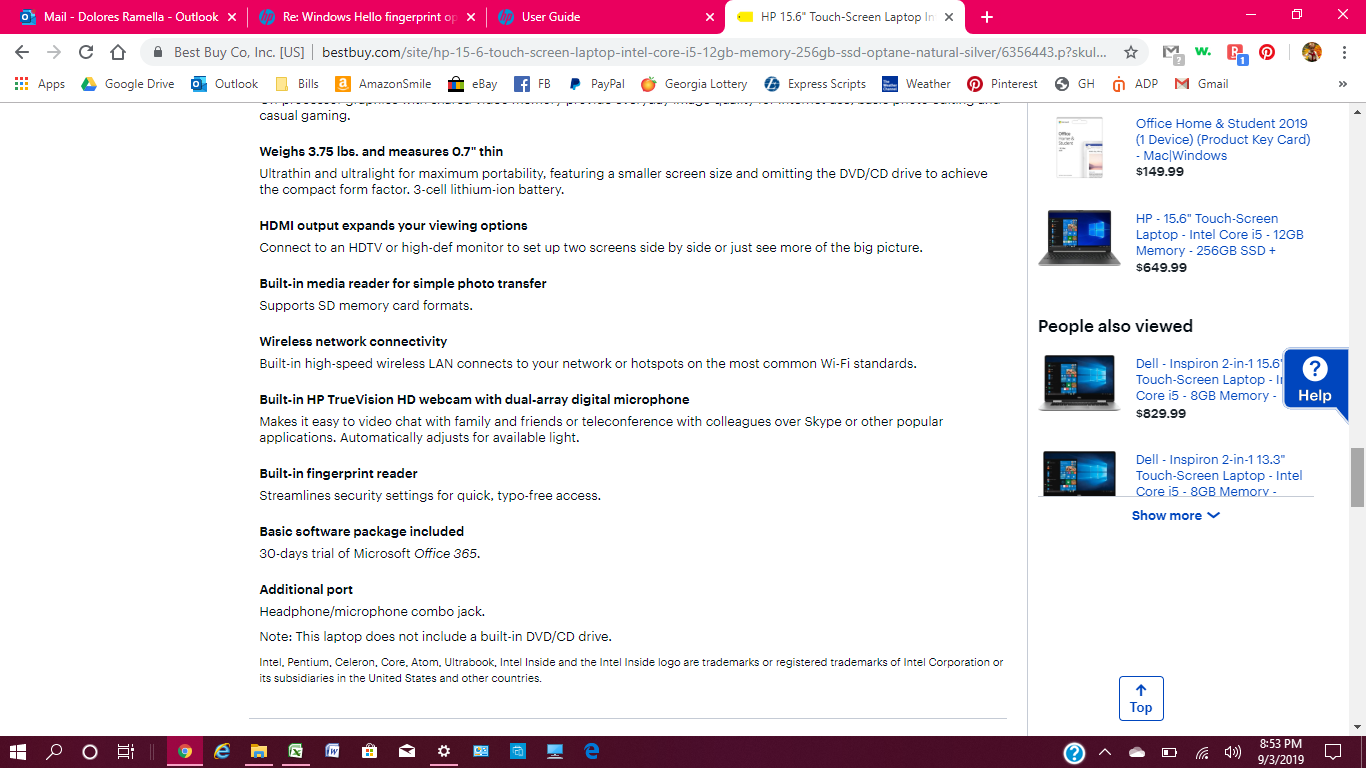Screen dimensions: 1366x768
Task: Click the blue Help chat widget
Action: (1315, 380)
